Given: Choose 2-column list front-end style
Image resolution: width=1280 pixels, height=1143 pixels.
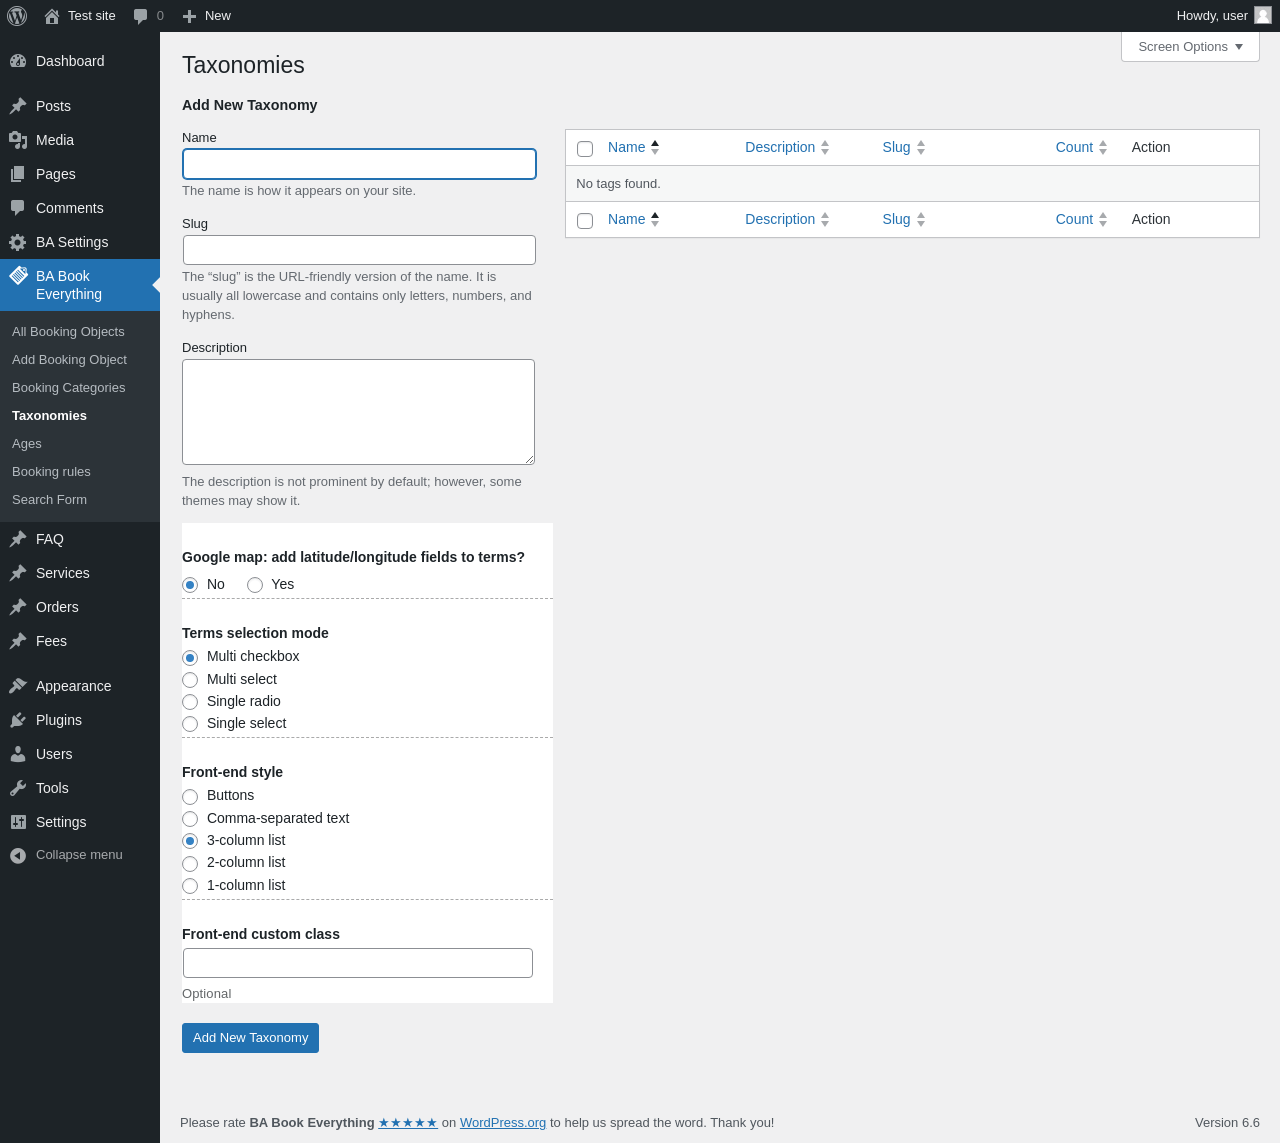Looking at the screenshot, I should point(190,864).
